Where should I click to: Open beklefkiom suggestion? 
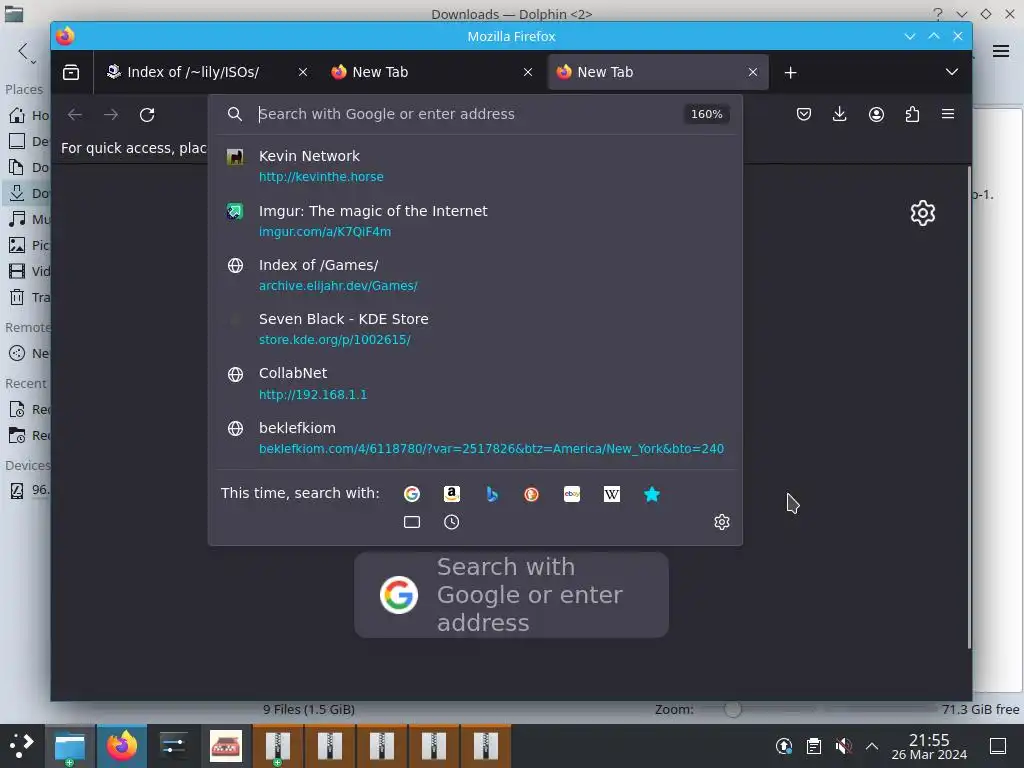[x=475, y=438]
